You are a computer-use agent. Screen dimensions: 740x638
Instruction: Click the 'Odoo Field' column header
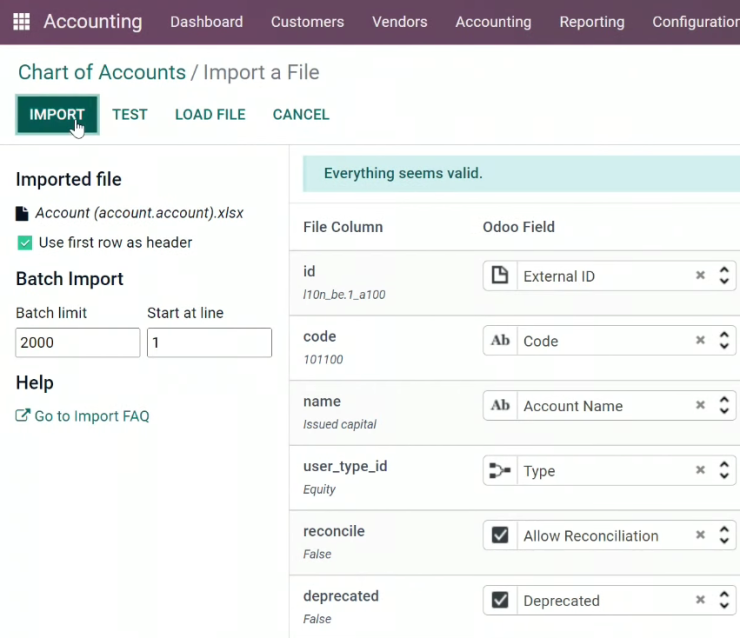pyautogui.click(x=518, y=227)
